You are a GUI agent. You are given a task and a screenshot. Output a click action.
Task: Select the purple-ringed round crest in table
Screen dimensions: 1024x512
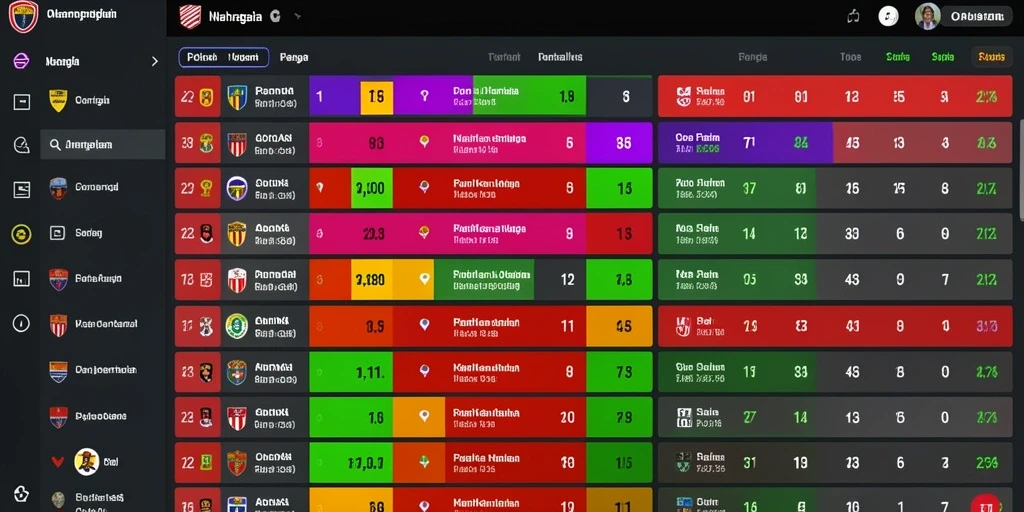[236, 188]
